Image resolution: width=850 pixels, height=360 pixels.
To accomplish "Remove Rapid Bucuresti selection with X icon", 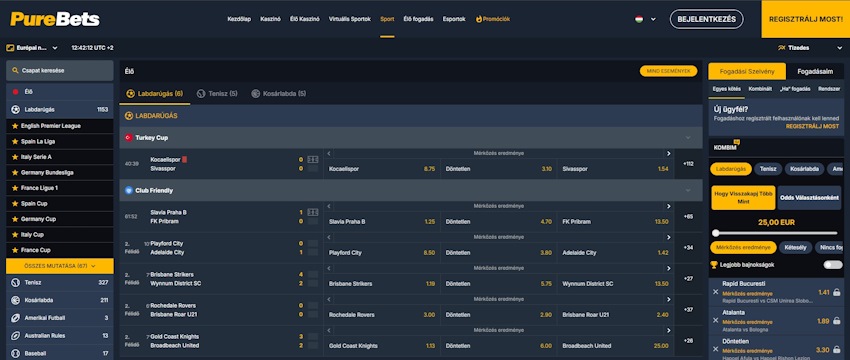I will click(716, 292).
